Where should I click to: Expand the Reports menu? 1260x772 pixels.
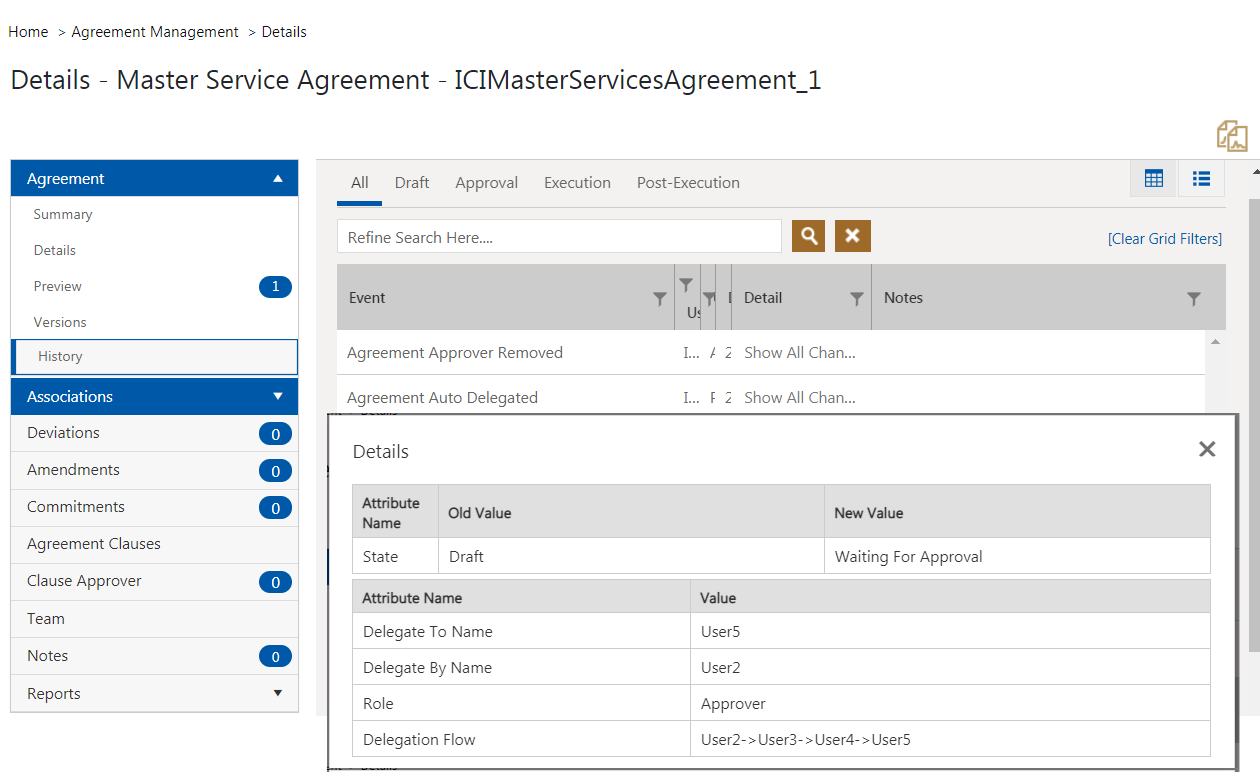[278, 693]
